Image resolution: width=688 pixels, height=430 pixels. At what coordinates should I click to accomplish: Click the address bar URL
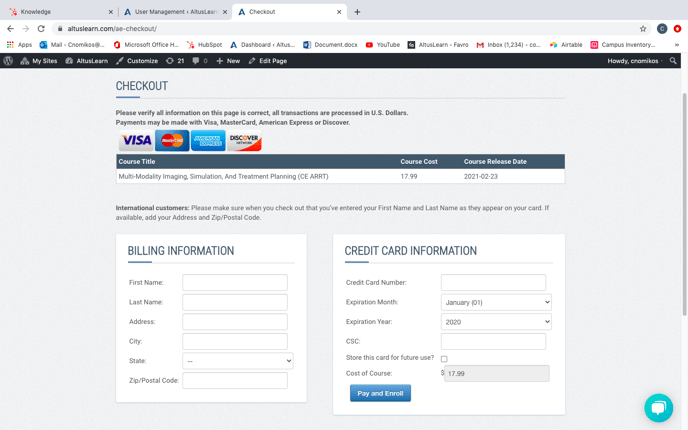point(112,29)
